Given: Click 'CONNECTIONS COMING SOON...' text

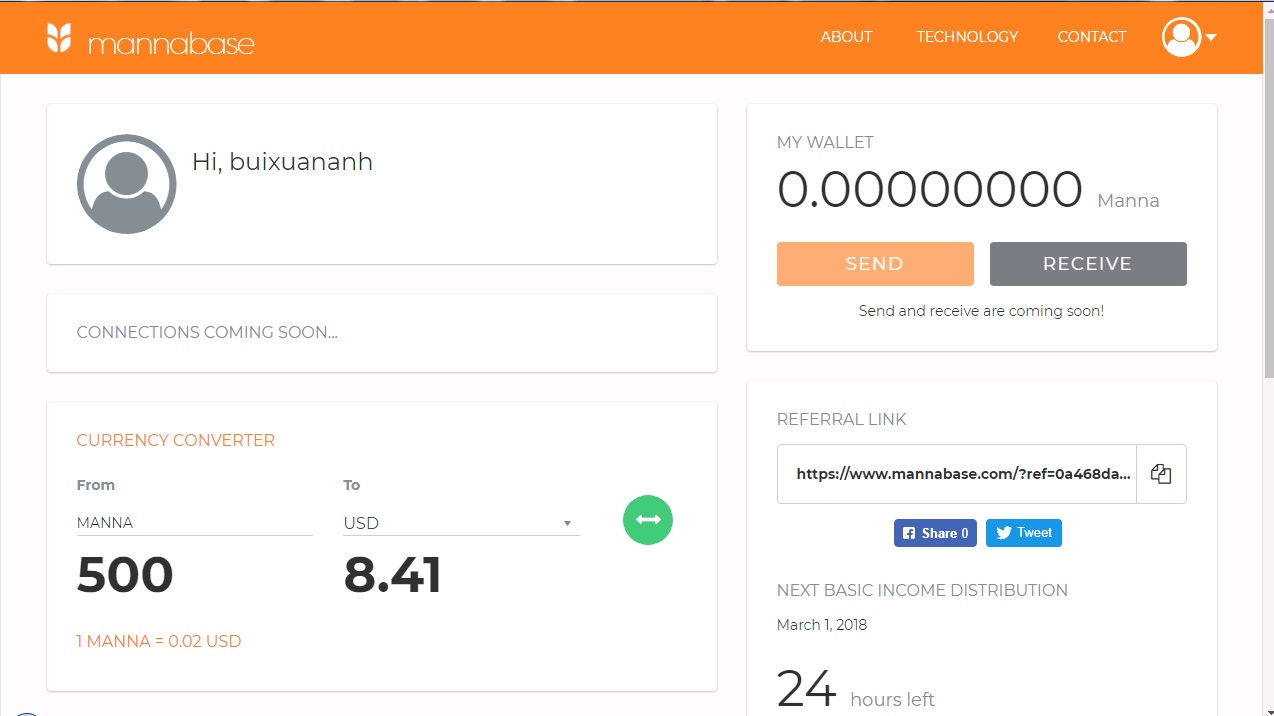Looking at the screenshot, I should [207, 332].
